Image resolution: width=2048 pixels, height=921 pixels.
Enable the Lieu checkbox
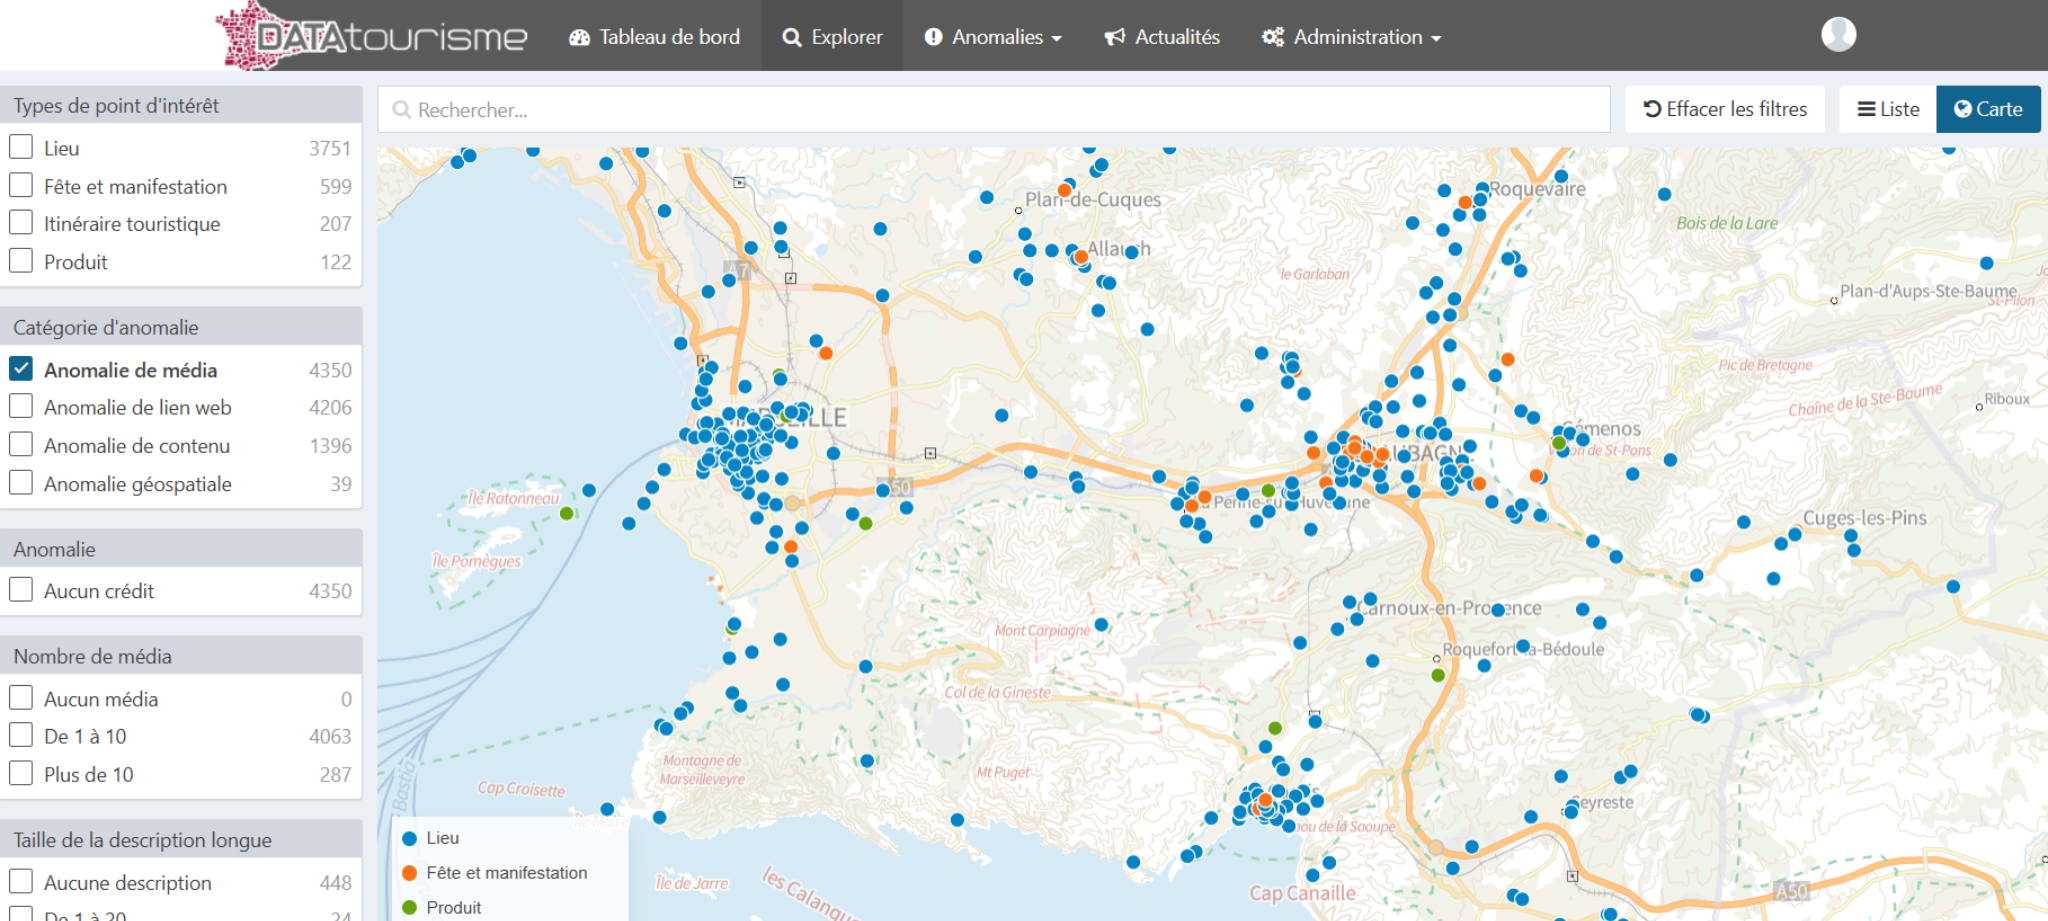[21, 147]
